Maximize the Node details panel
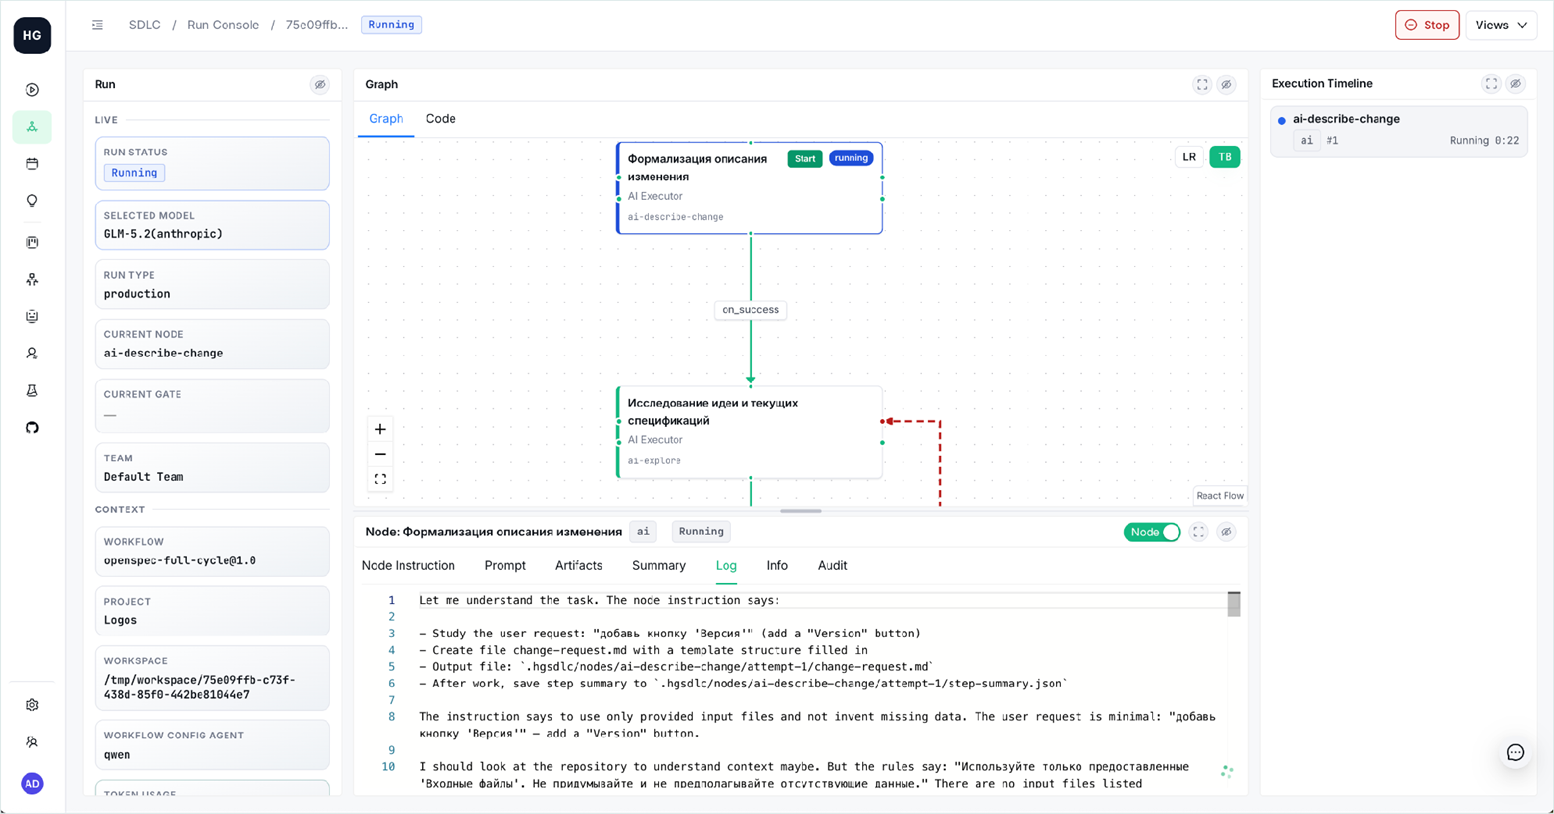This screenshot has height=814, width=1554. coord(1199,532)
